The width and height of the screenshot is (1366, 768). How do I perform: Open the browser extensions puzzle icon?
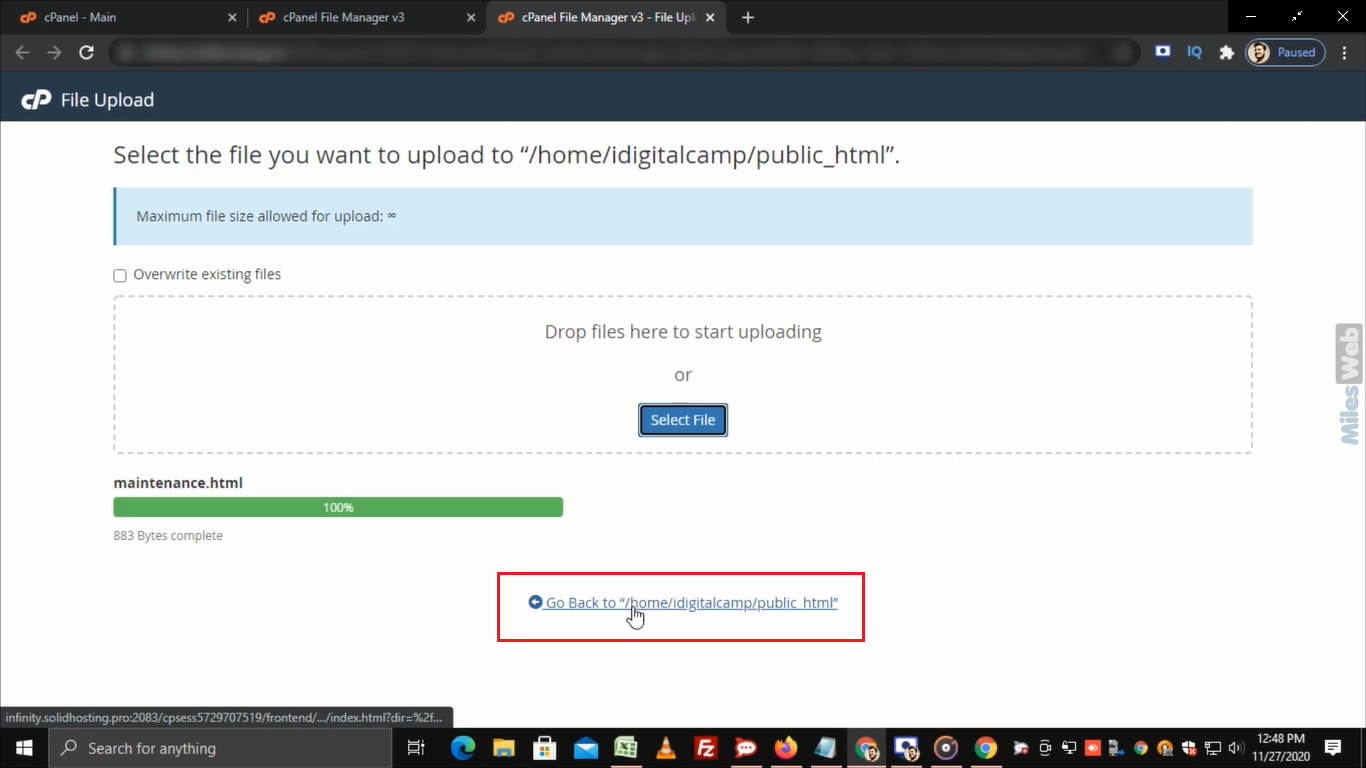[x=1226, y=53]
